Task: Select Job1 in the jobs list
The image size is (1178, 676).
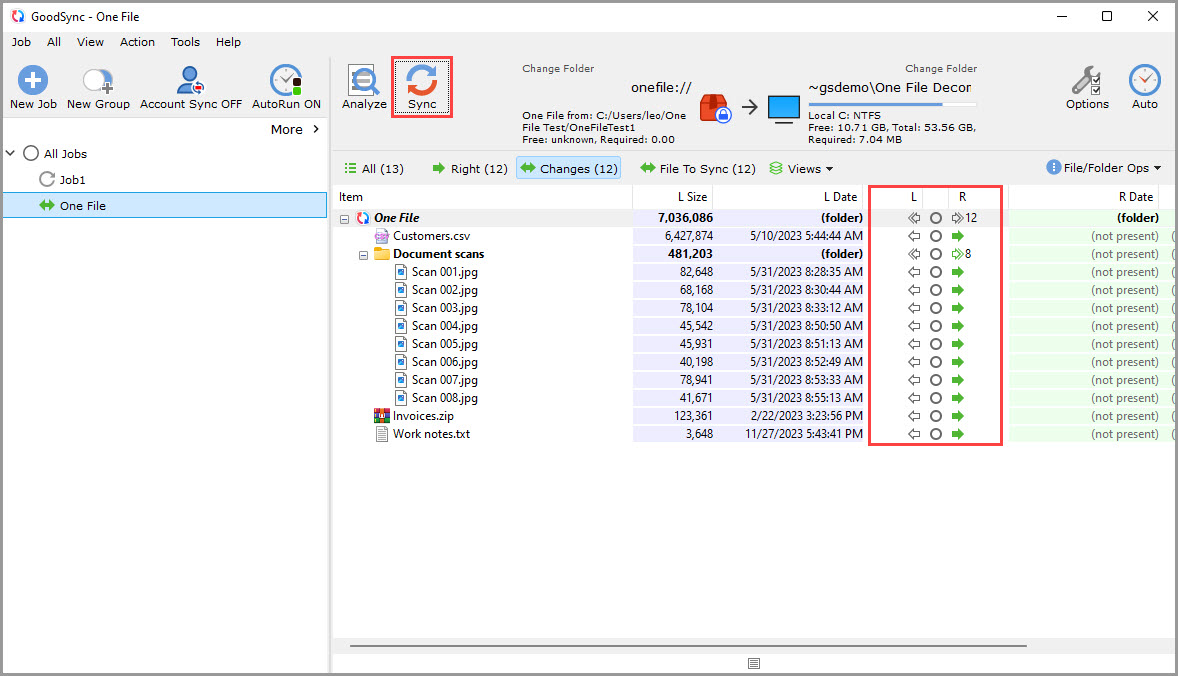Action: point(72,180)
